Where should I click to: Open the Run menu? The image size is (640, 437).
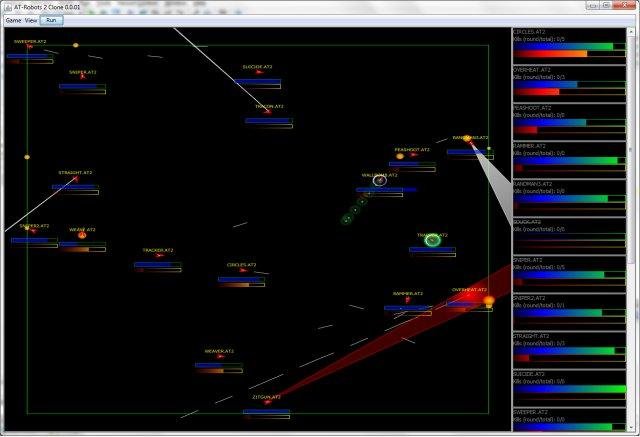tap(51, 20)
